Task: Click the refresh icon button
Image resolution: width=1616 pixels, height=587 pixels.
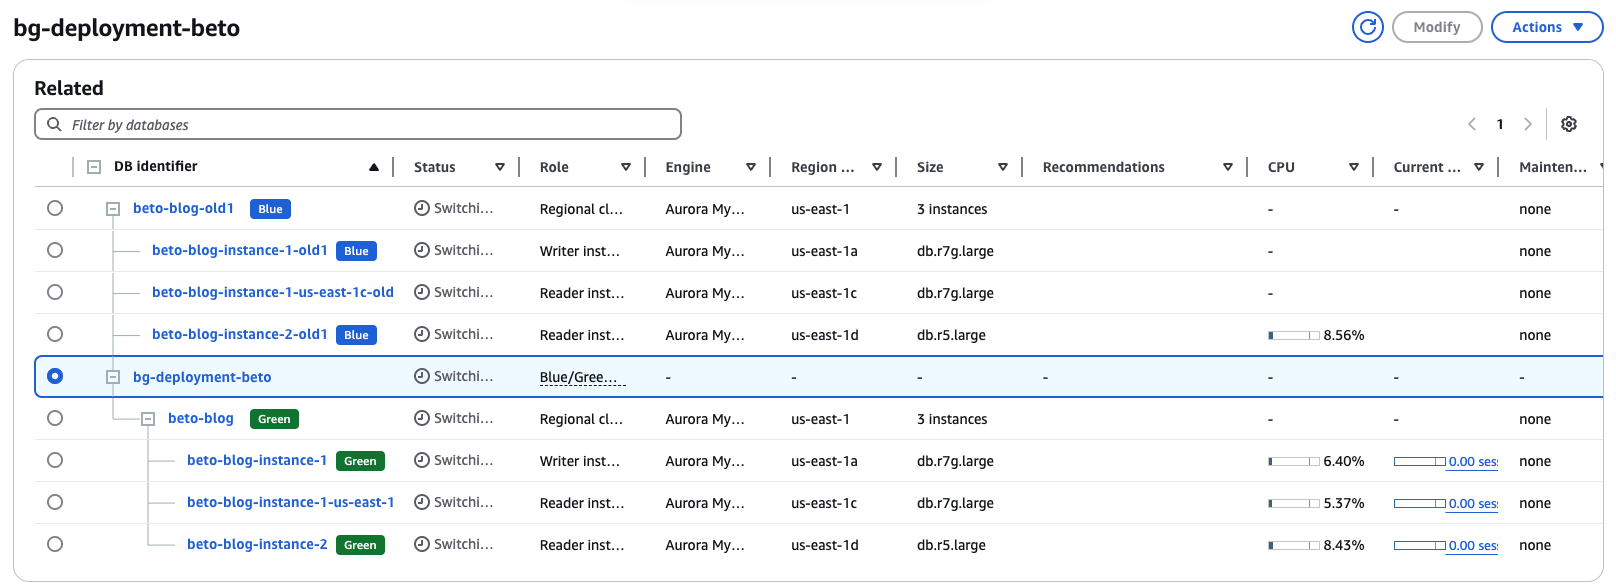Action: pyautogui.click(x=1367, y=27)
